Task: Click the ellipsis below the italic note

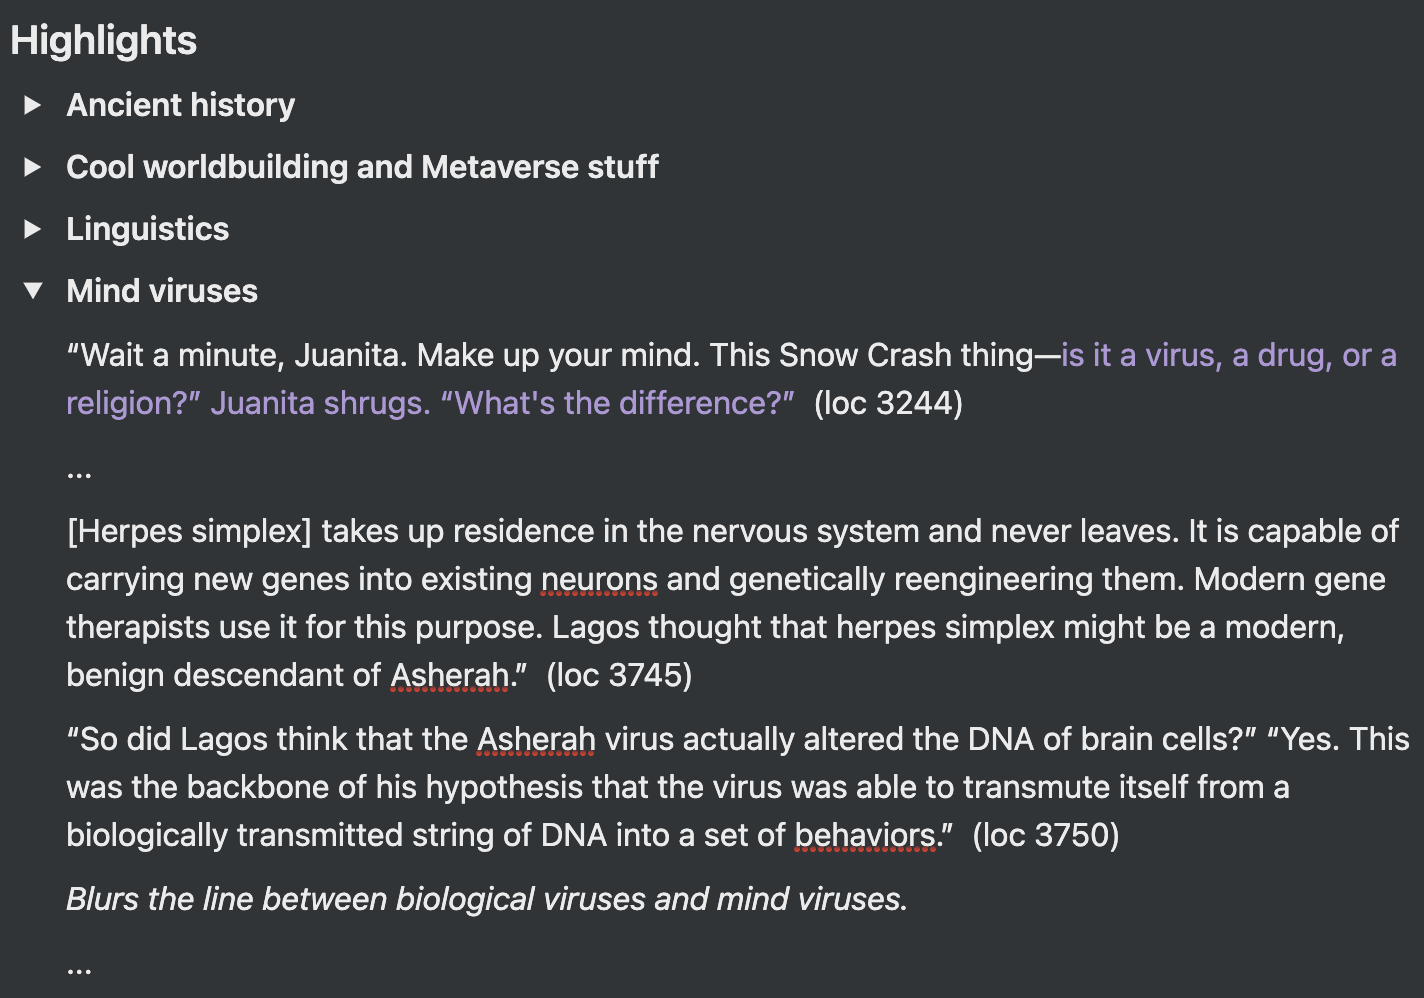Action: pyautogui.click(x=79, y=967)
